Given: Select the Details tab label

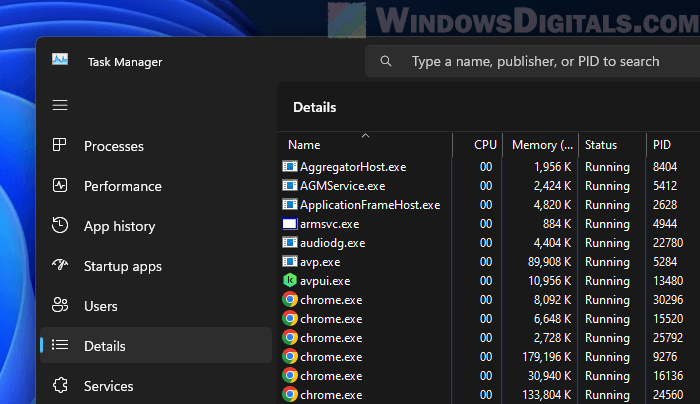Looking at the screenshot, I should coord(104,346).
